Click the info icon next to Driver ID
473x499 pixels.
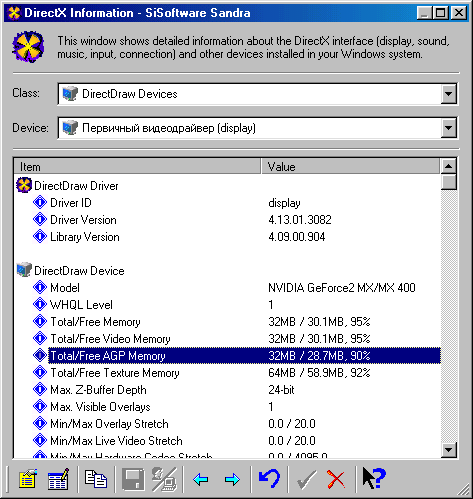coord(40,202)
